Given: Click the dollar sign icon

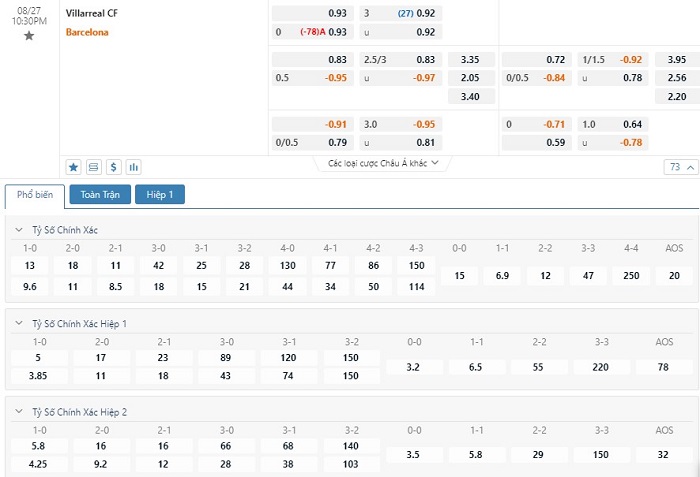Looking at the screenshot, I should point(114,167).
